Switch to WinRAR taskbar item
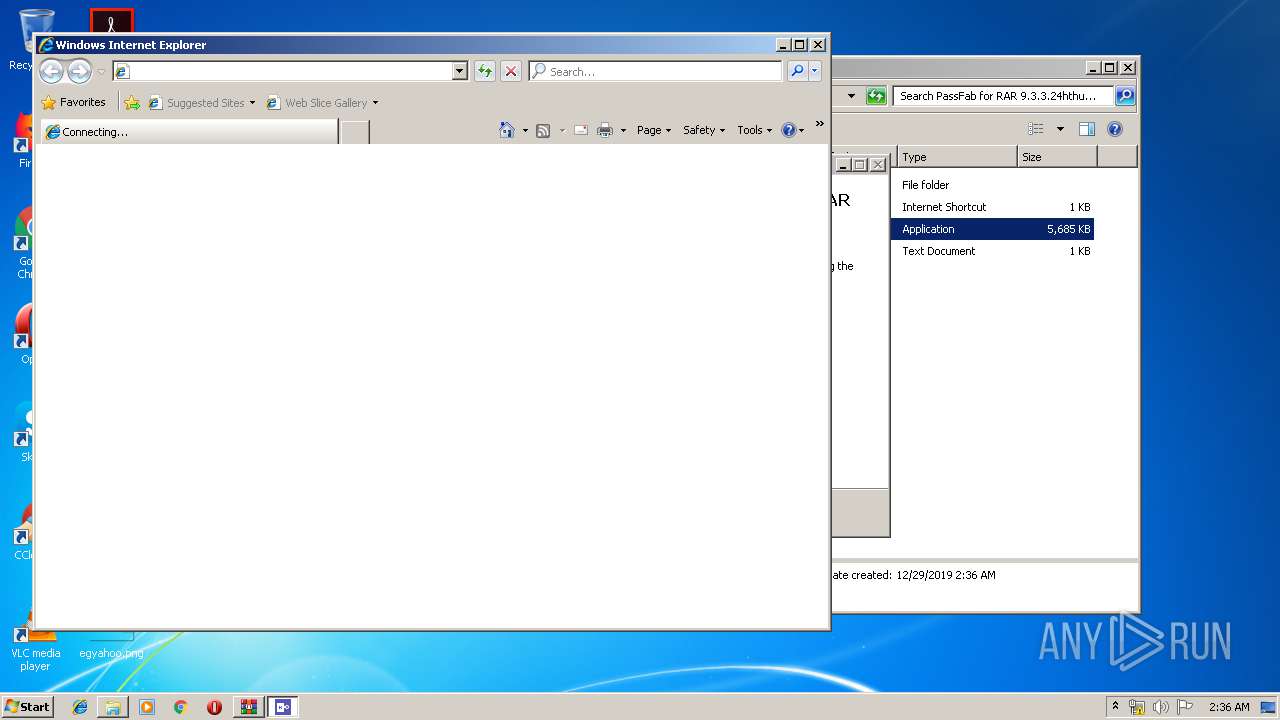Image resolution: width=1280 pixels, height=720 pixels. (248, 707)
